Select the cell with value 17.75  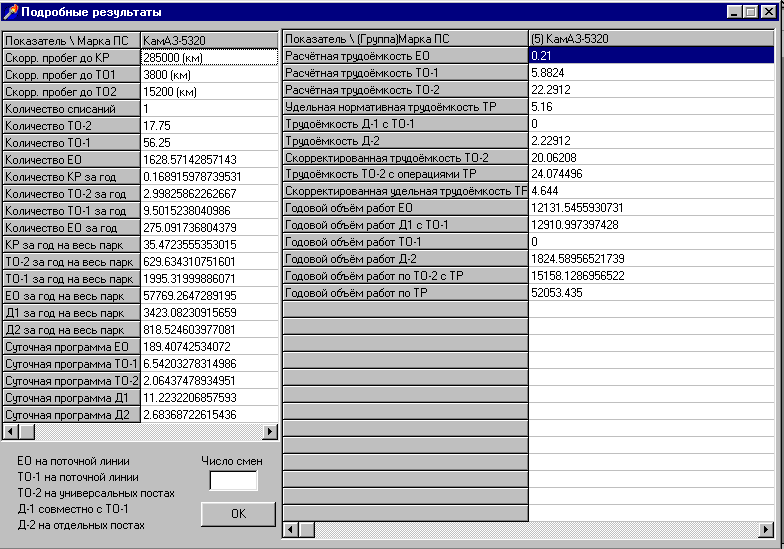pyautogui.click(x=210, y=126)
